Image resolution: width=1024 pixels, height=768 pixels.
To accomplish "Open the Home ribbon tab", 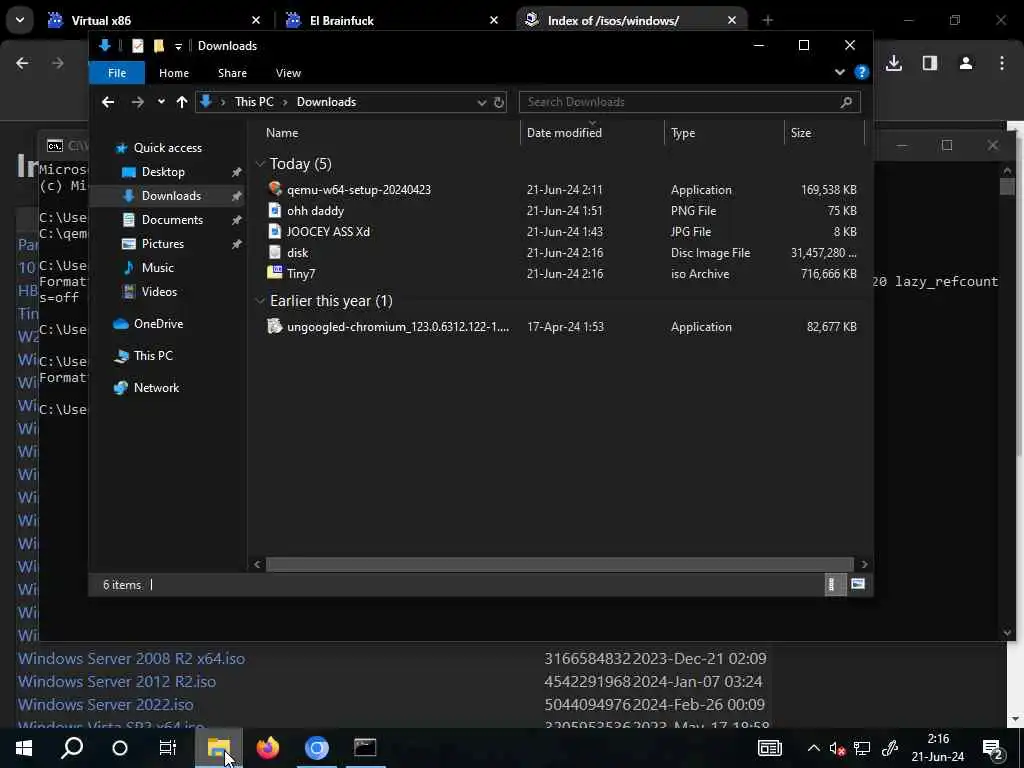I will (x=174, y=72).
